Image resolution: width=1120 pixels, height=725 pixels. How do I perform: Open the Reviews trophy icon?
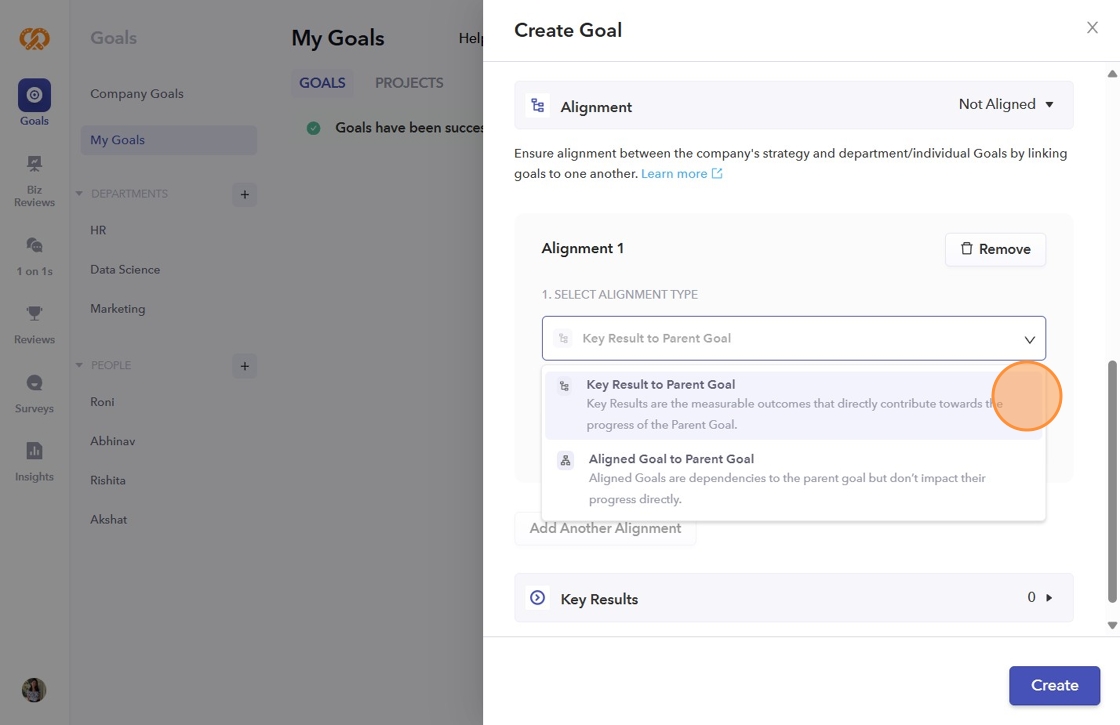(34, 314)
